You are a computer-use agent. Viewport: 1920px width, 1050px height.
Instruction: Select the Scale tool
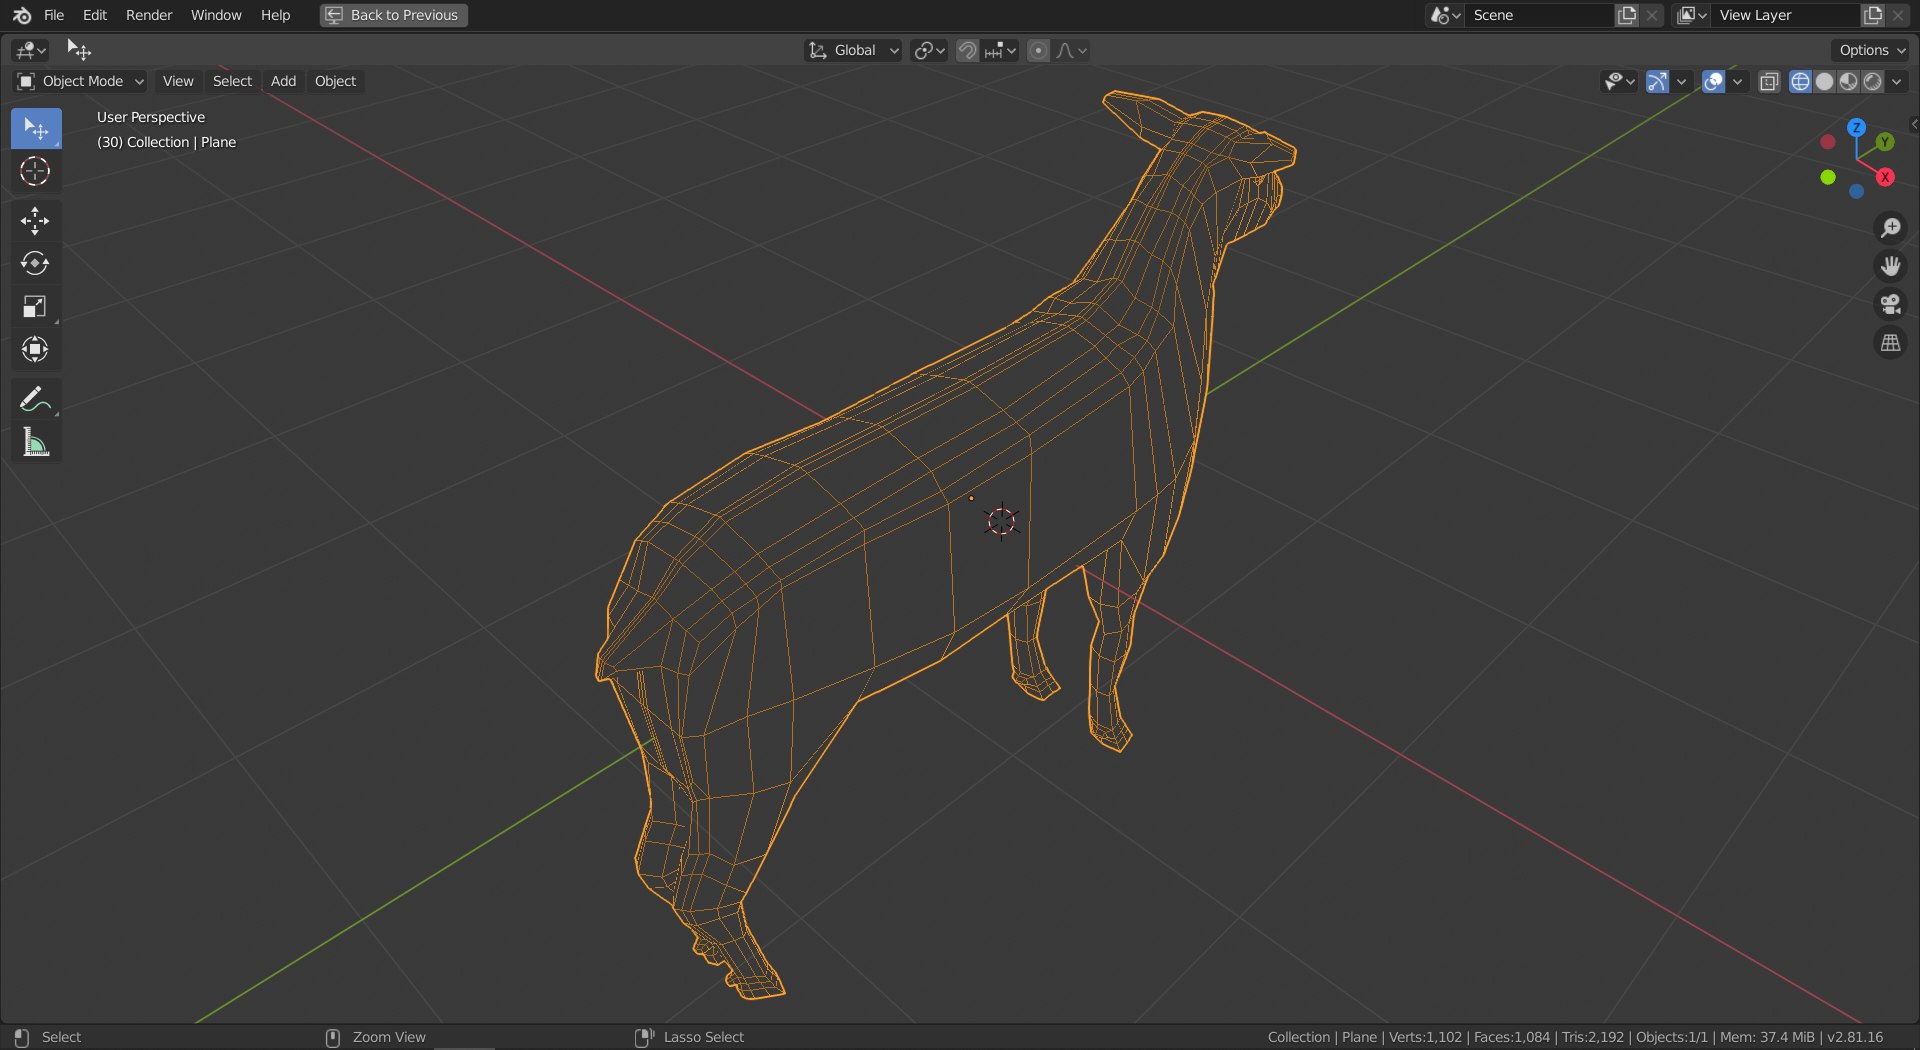36,307
